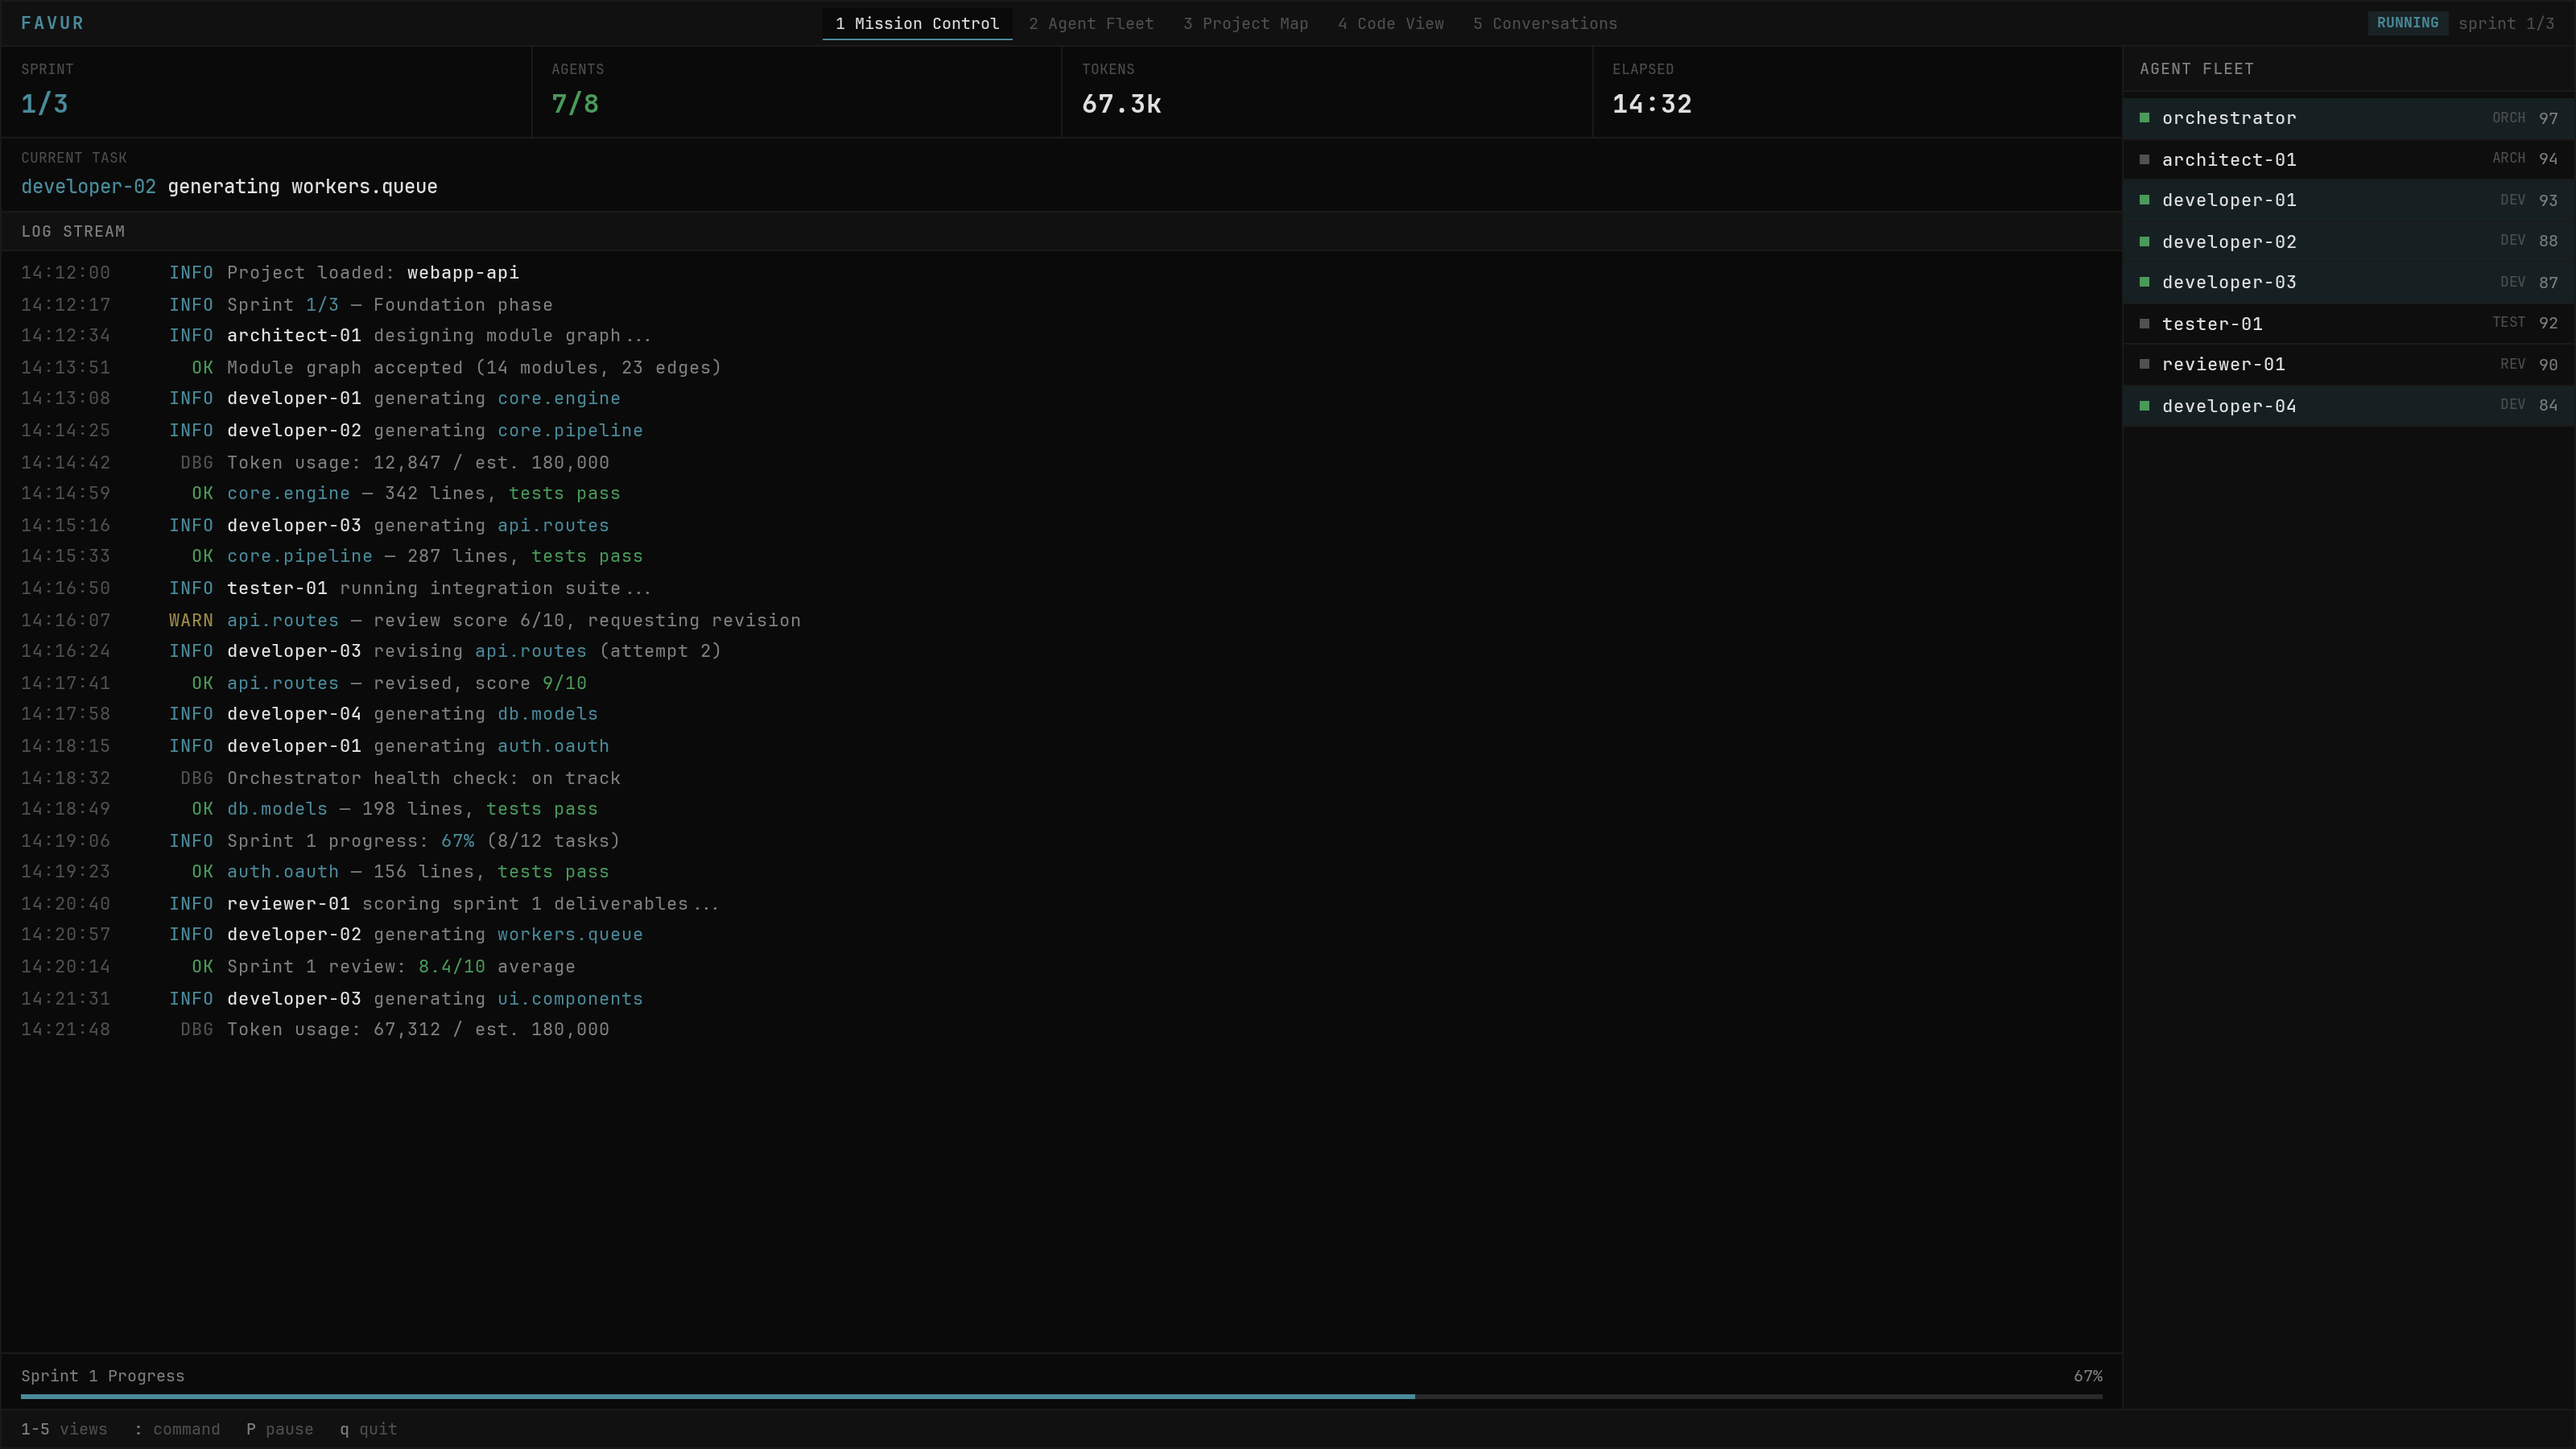This screenshot has width=2576, height=1449.
Task: Select the tester-01 status indicator
Action: click(2145, 323)
